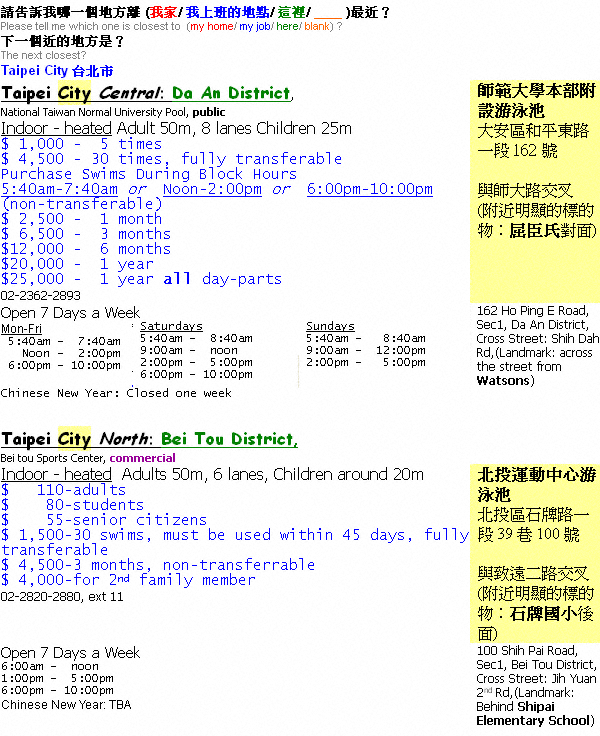The width and height of the screenshot is (600, 736).
Task: Click the Saturdays schedule heading
Action: click(x=171, y=326)
